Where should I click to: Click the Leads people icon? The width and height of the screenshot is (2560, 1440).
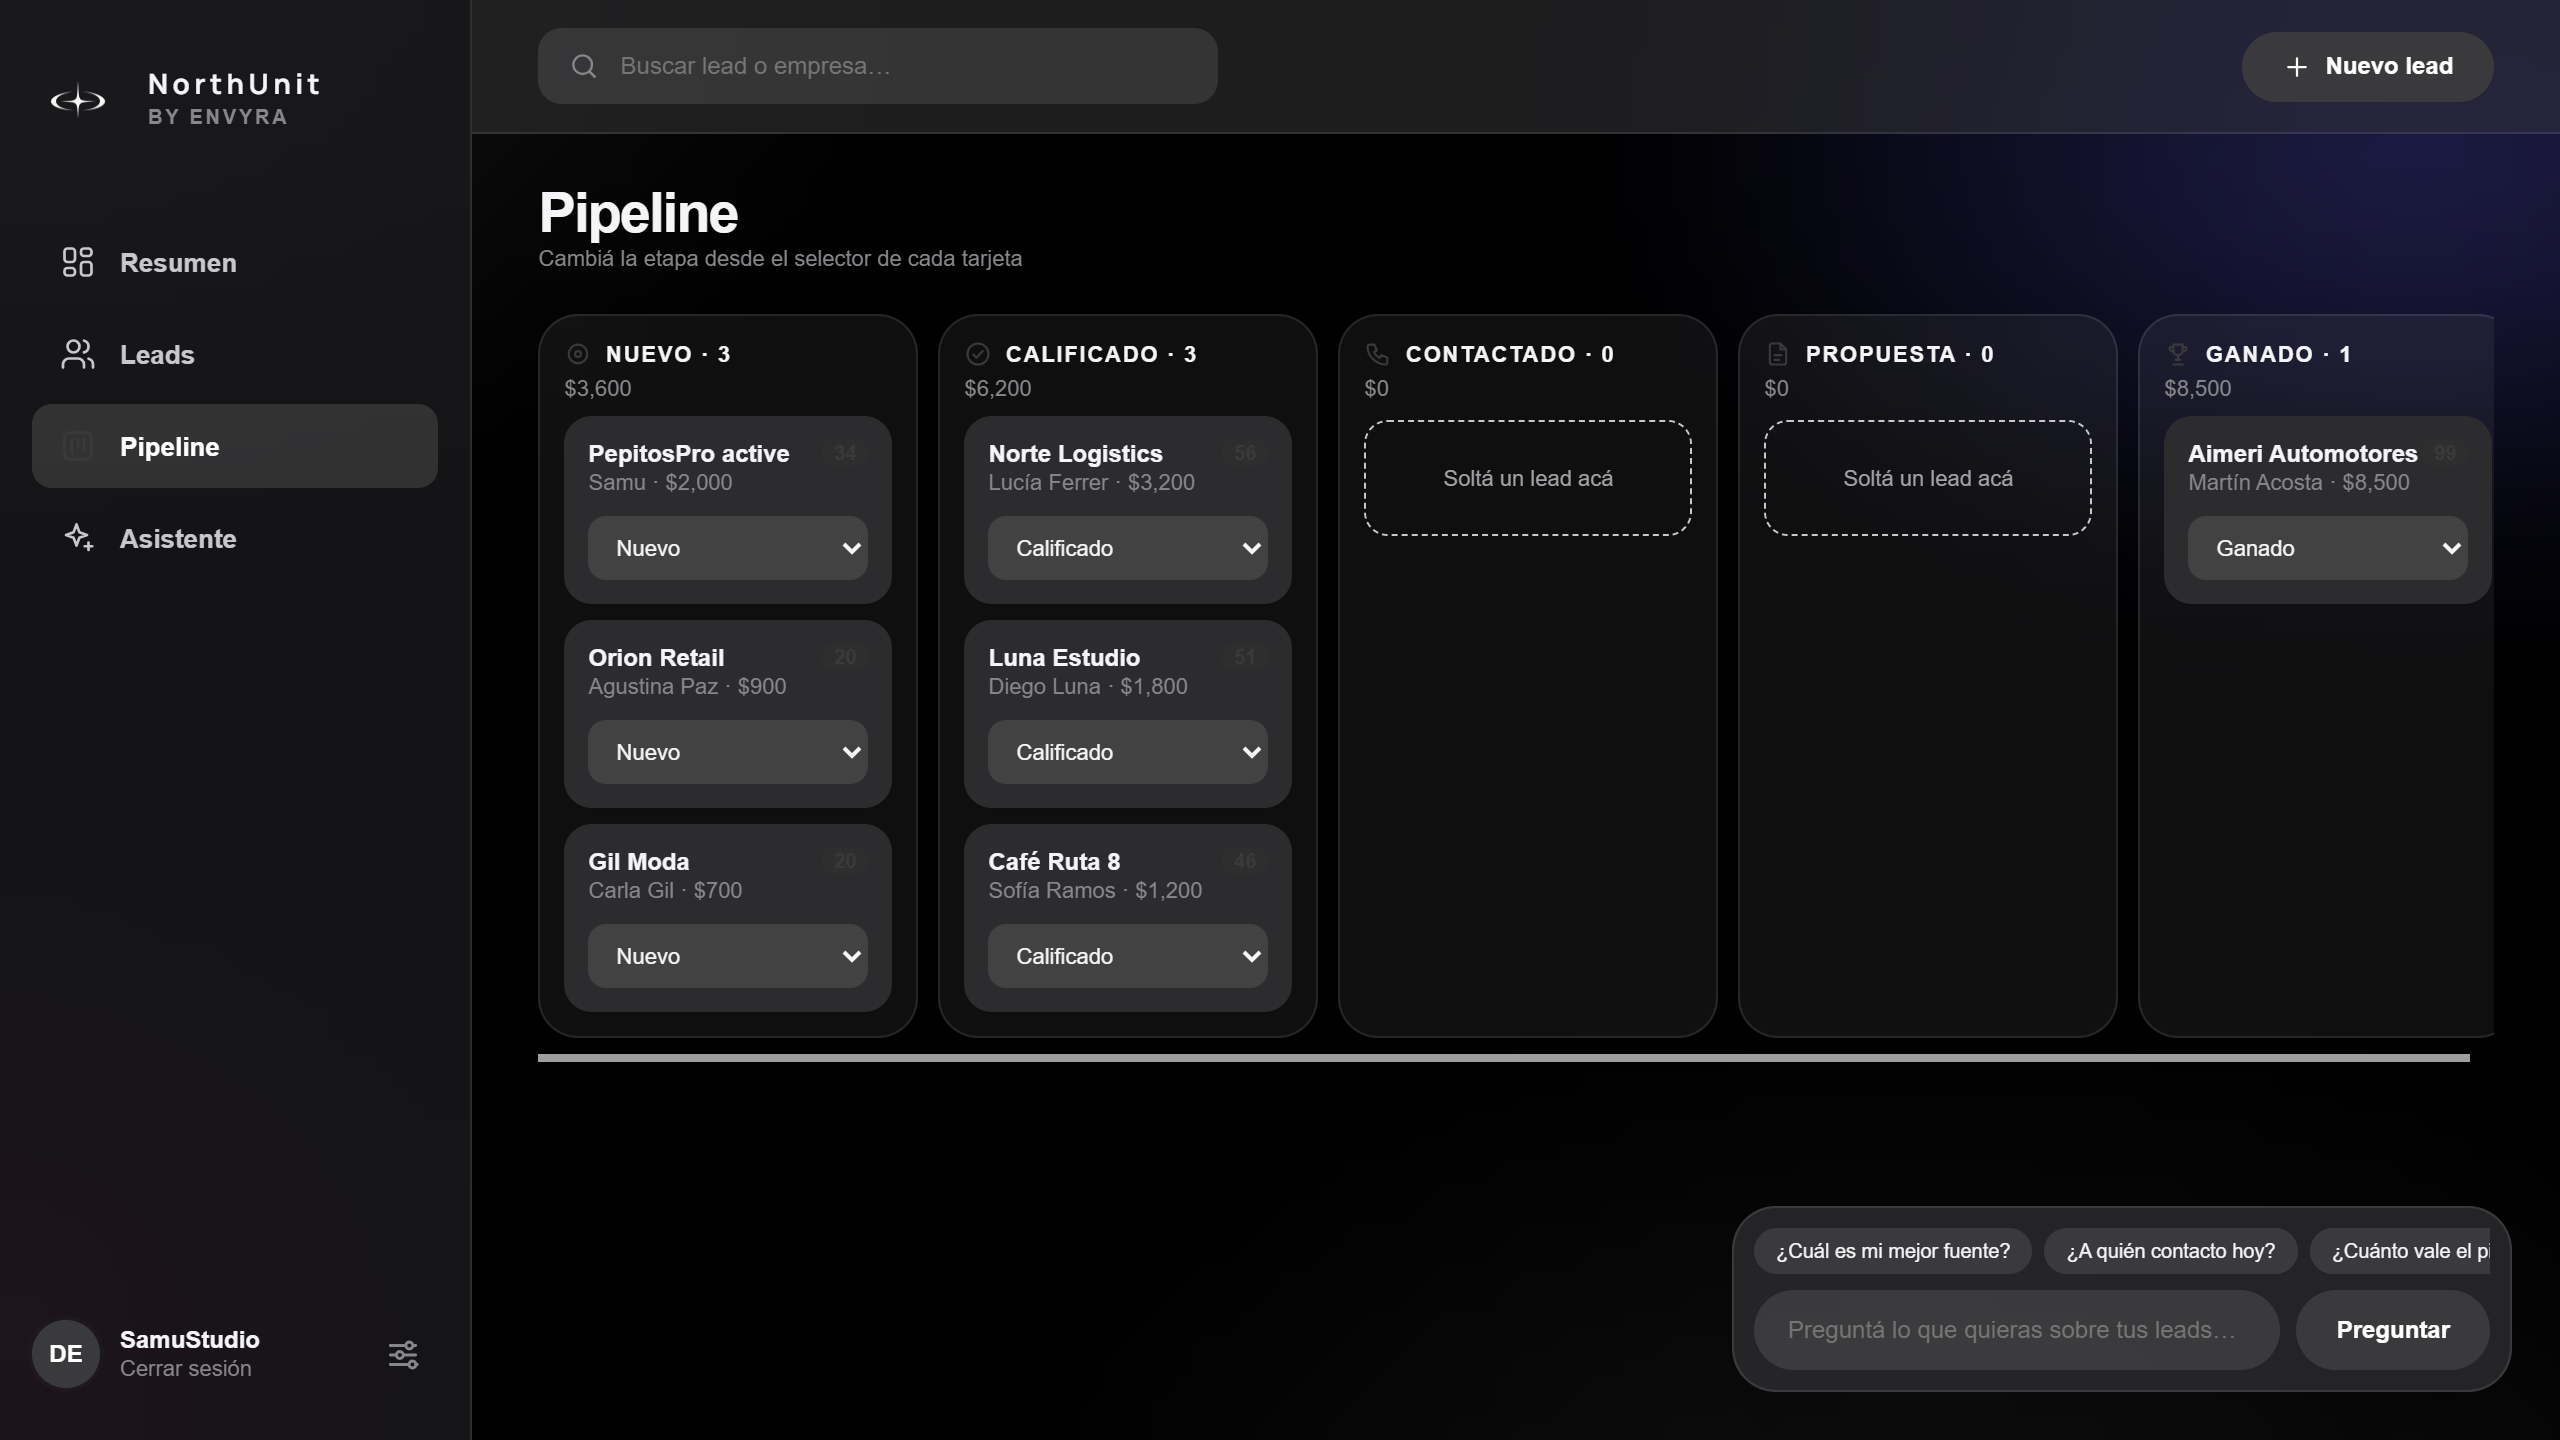point(78,354)
